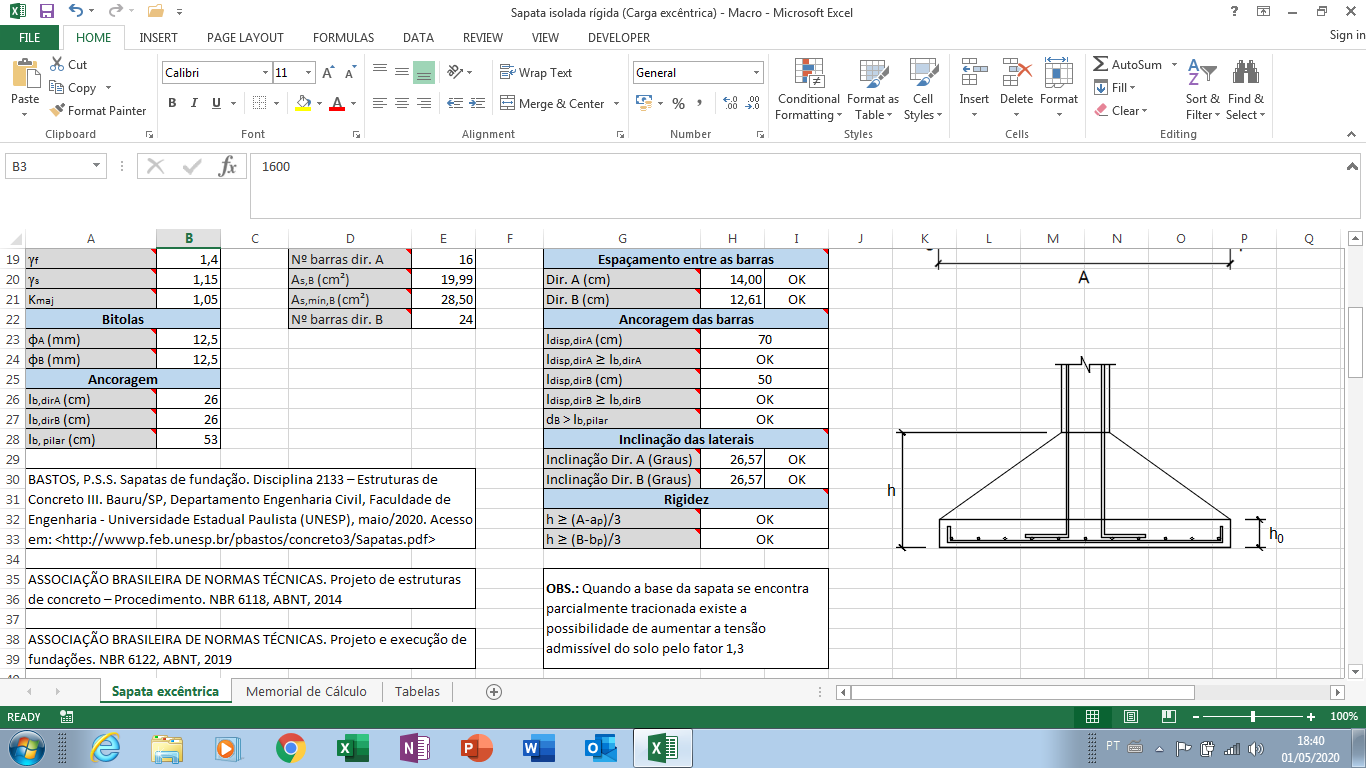1366x768 pixels.
Task: Insert cells button
Action: pyautogui.click(x=974, y=89)
